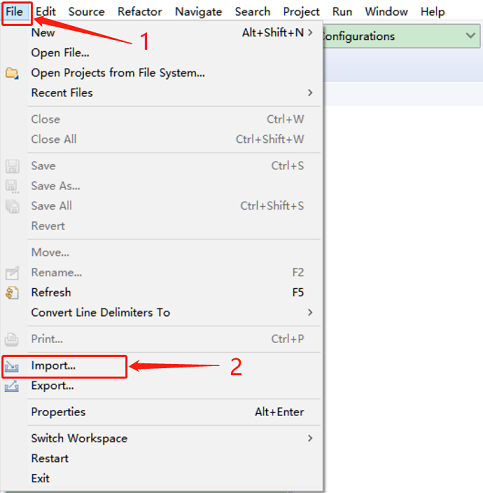483x493 pixels.
Task: Select Restart in the File menu
Action: coord(50,458)
